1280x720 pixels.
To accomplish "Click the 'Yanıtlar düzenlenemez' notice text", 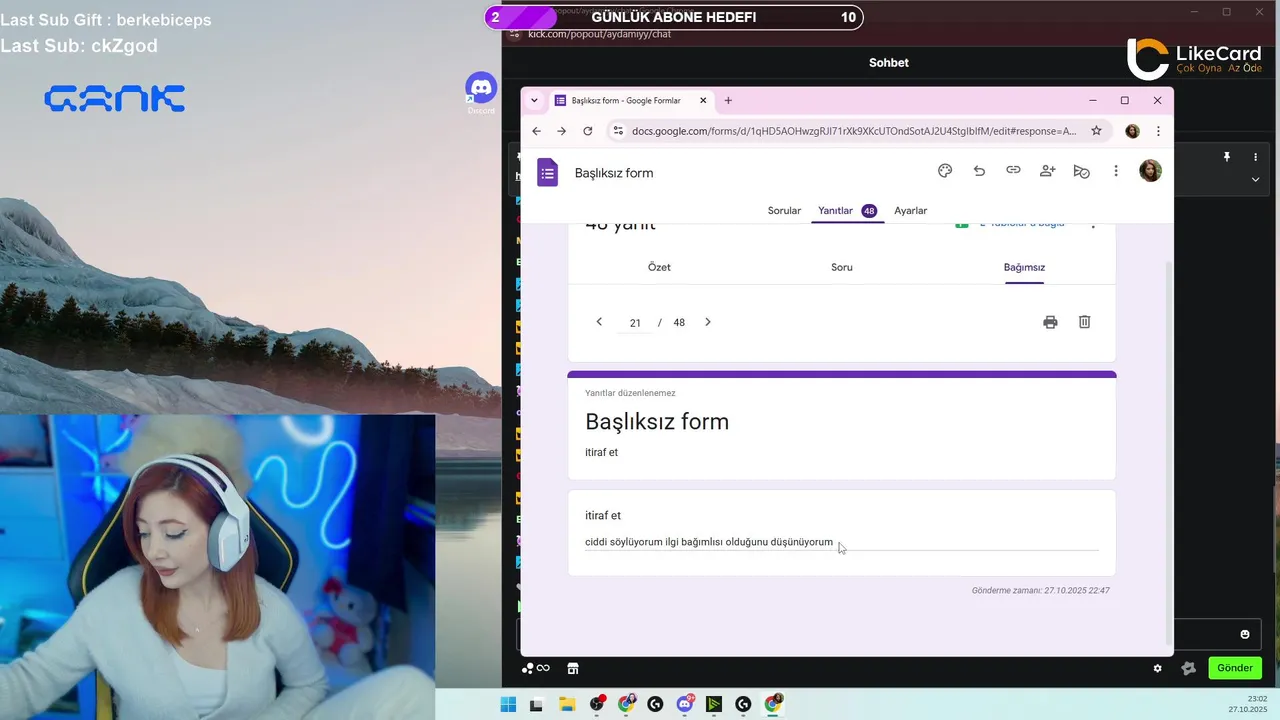I will coord(630,393).
